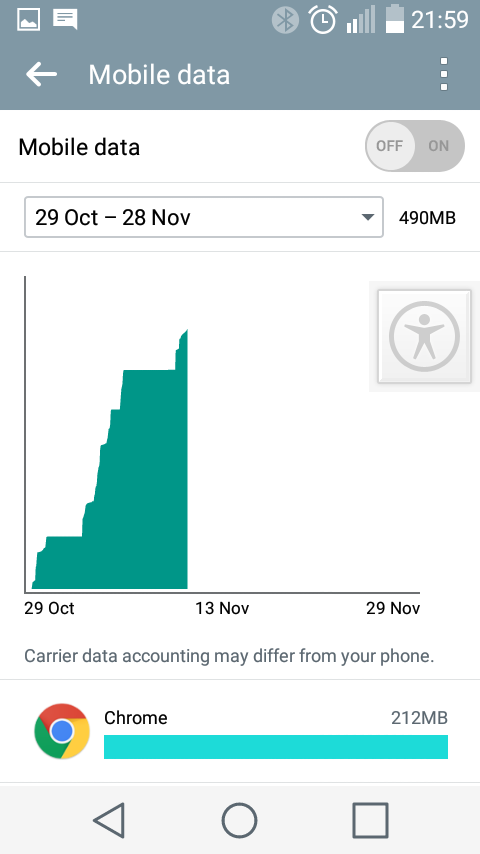480x854 pixels.
Task: Tap the back arrow in header
Action: coord(41,74)
